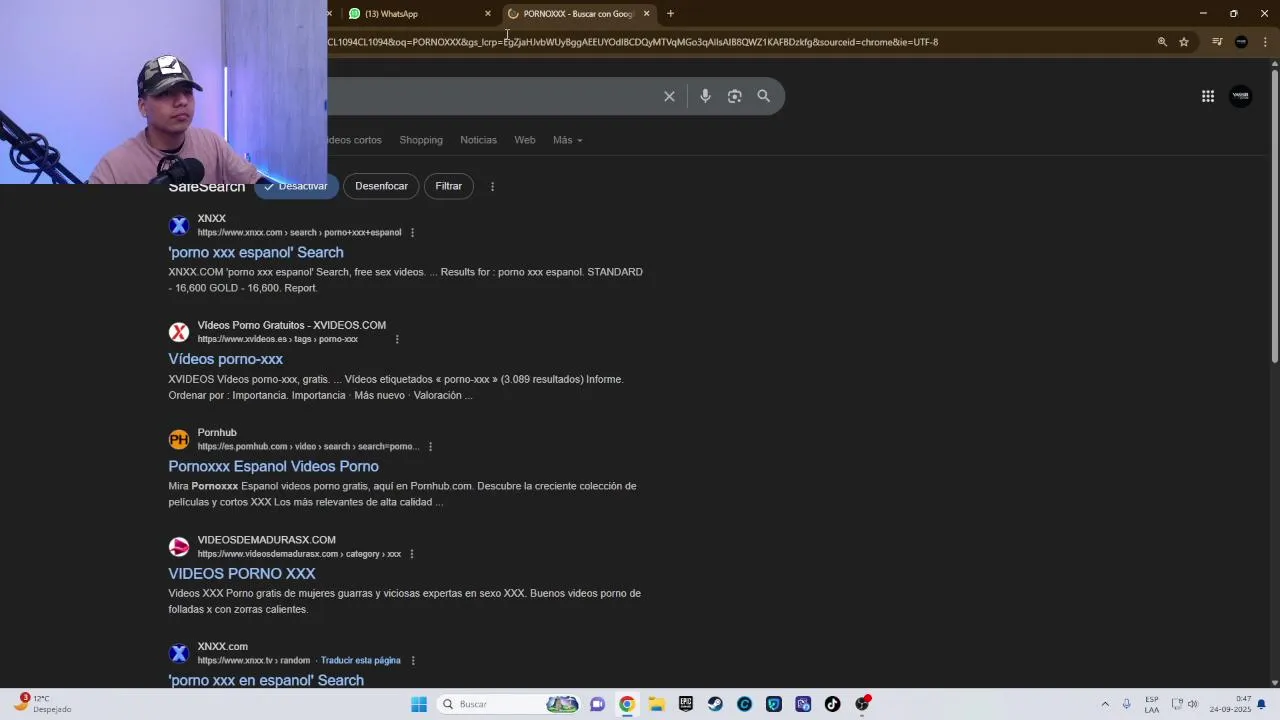
Task: Clear the Google search box text
Action: (x=669, y=96)
